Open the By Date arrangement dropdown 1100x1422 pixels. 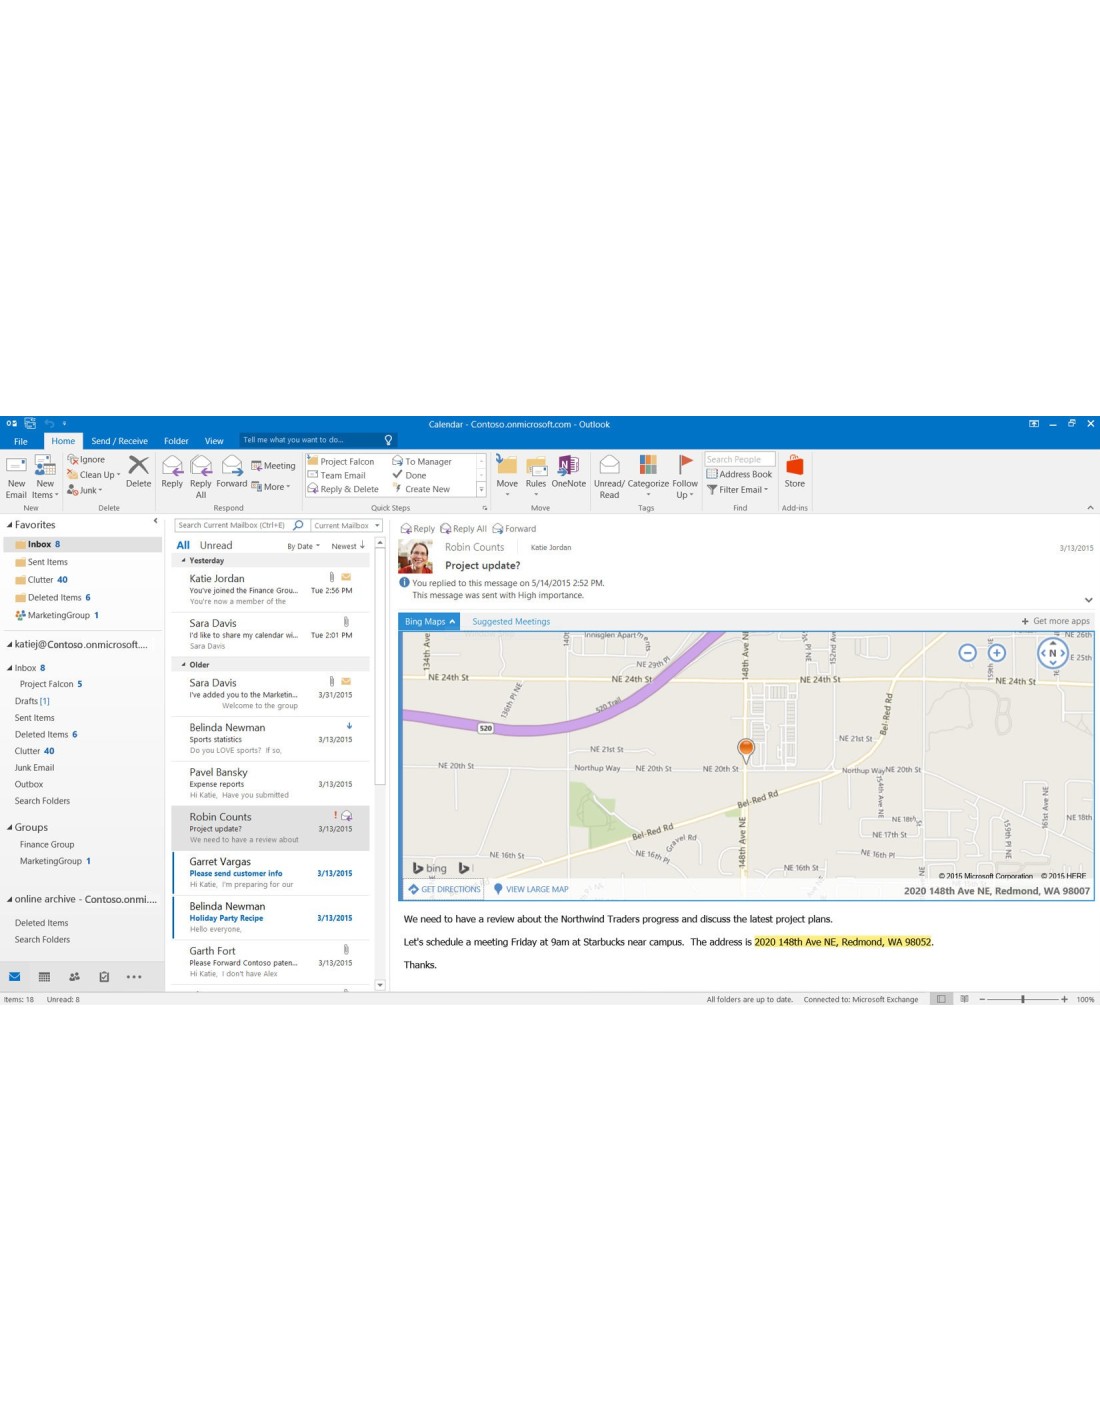[303, 547]
